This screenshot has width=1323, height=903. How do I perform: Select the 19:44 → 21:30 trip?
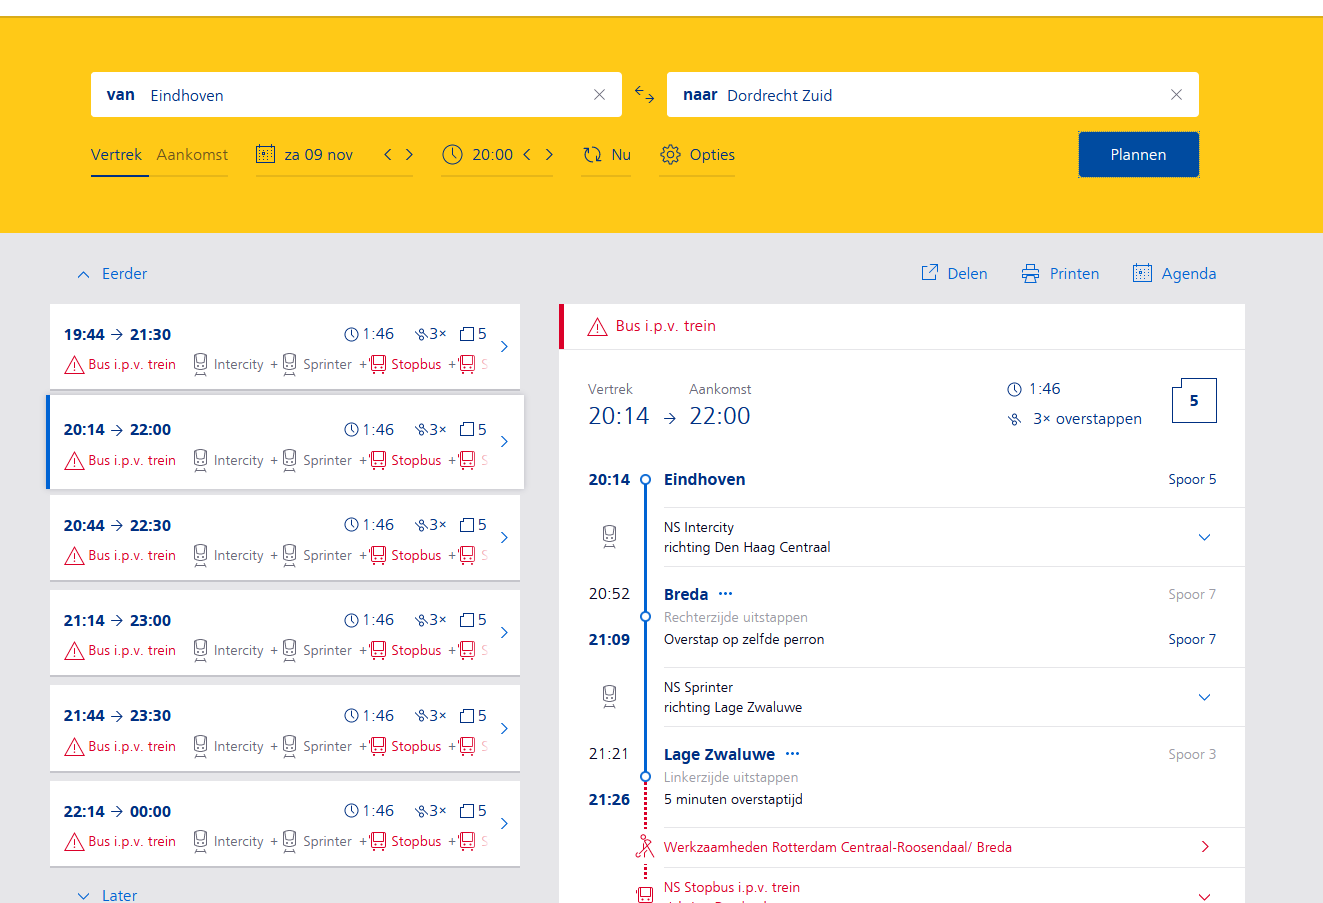(x=285, y=347)
